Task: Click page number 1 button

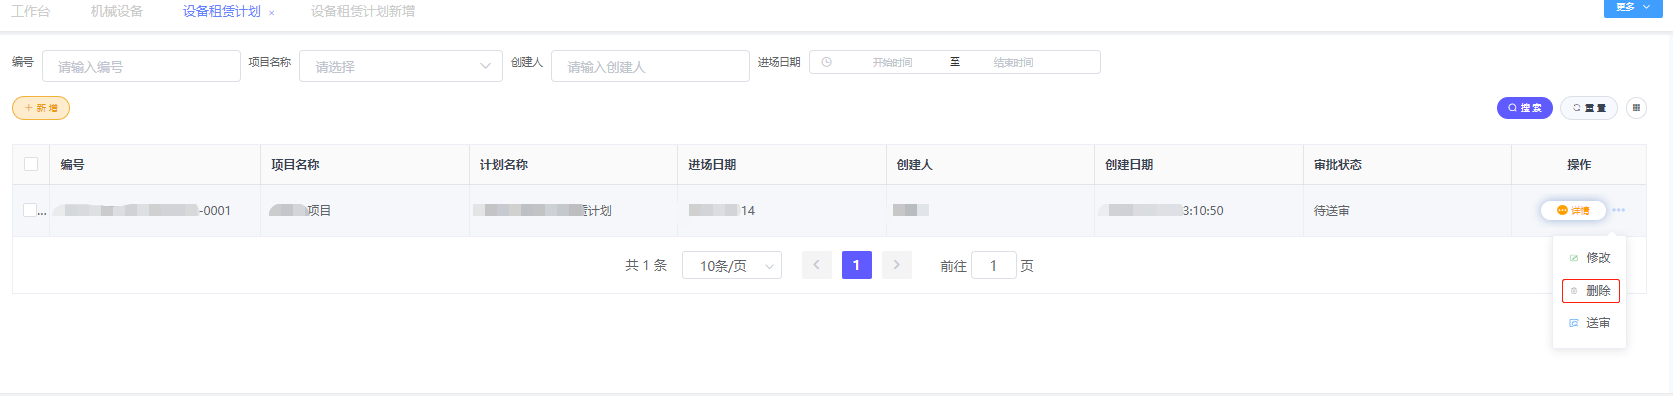Action: (857, 265)
